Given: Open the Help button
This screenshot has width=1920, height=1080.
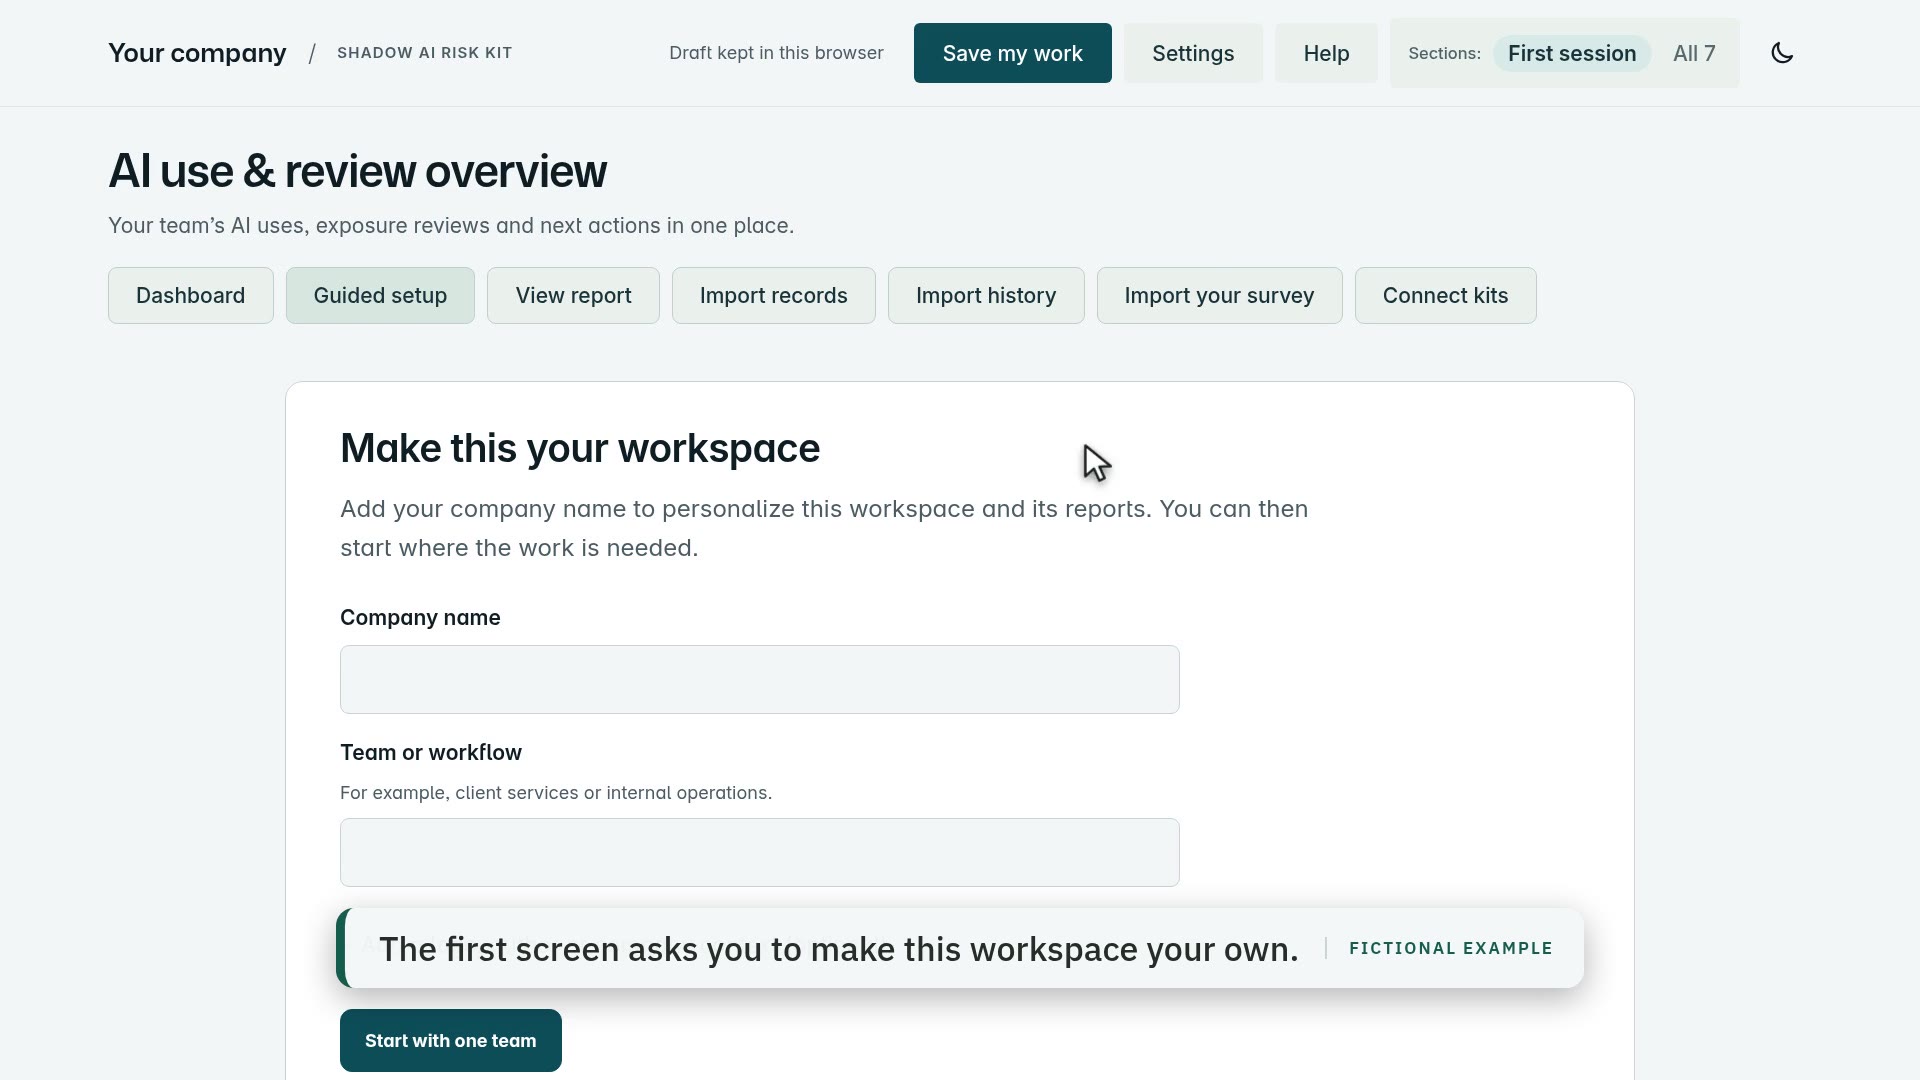Looking at the screenshot, I should tap(1326, 53).
